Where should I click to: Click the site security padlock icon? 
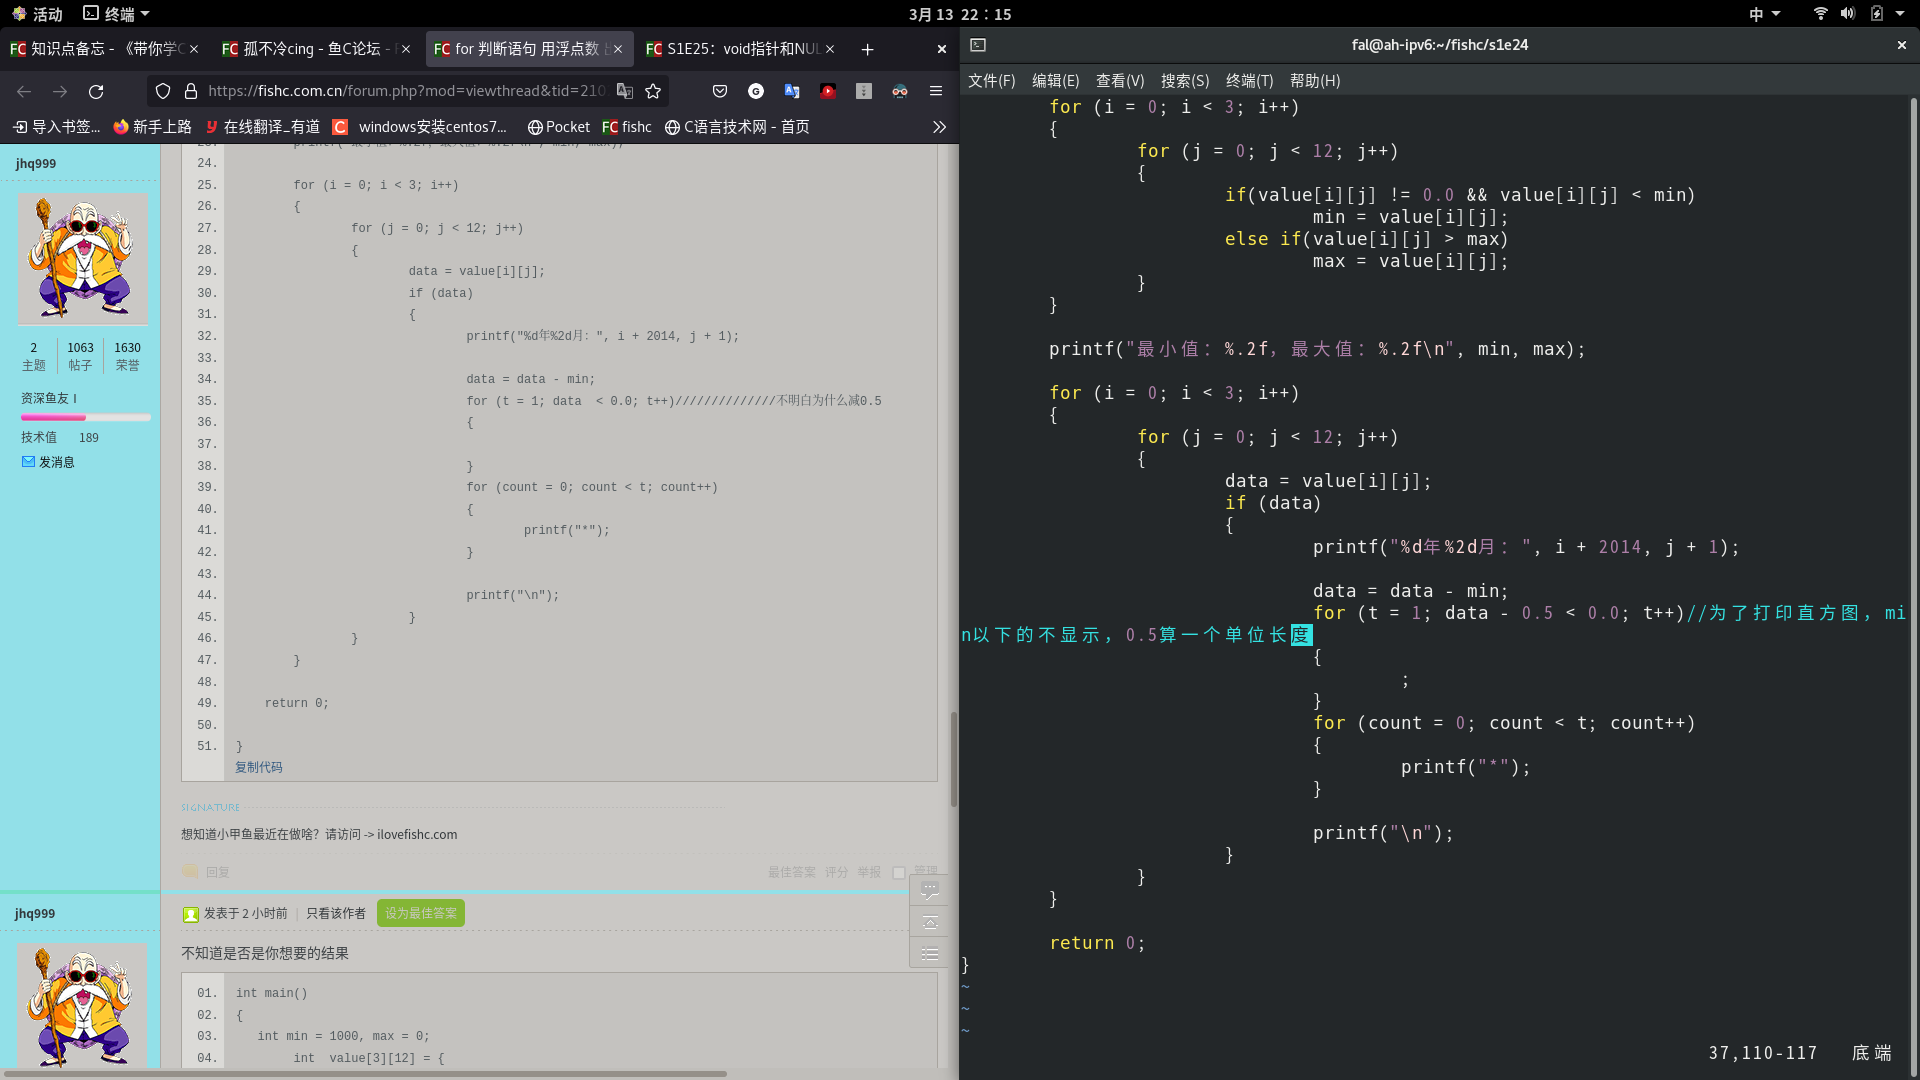[191, 91]
